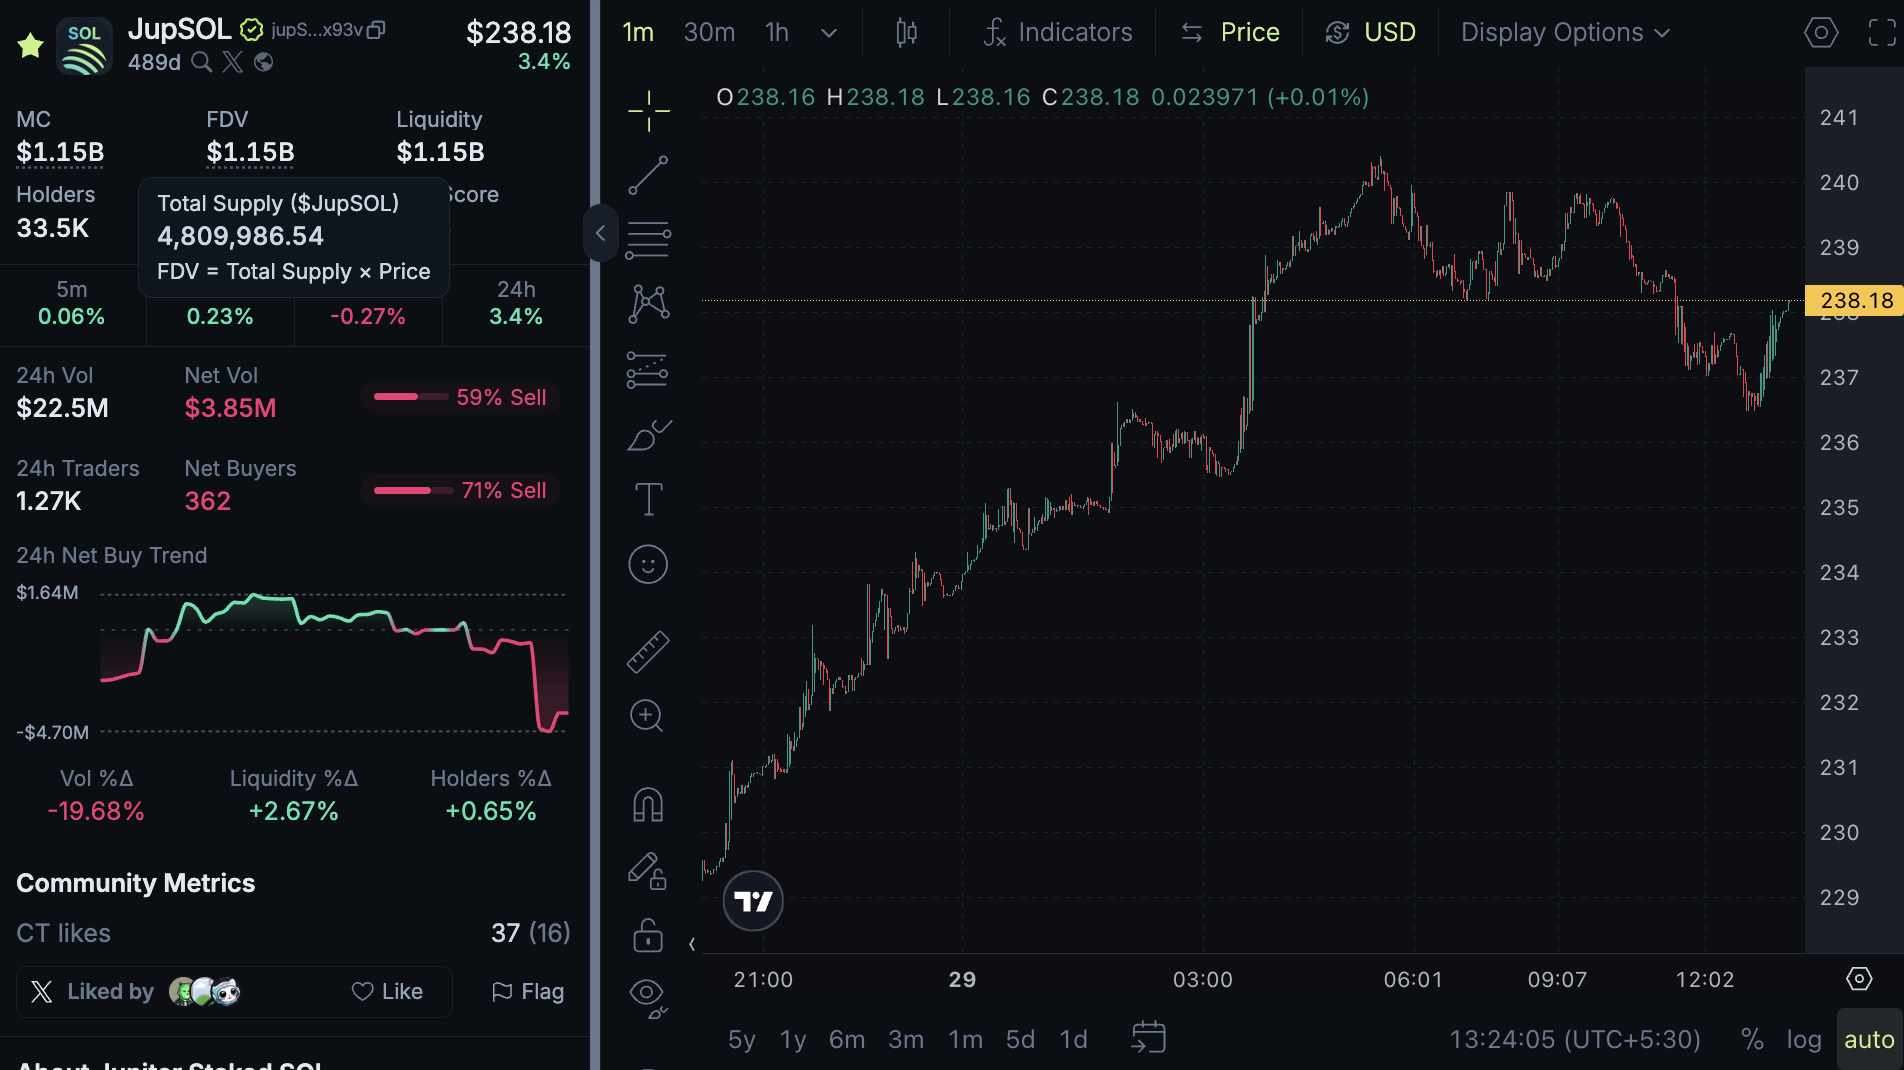Toggle the favorite star for JupSOL
This screenshot has height=1070, width=1904.
tap(30, 45)
